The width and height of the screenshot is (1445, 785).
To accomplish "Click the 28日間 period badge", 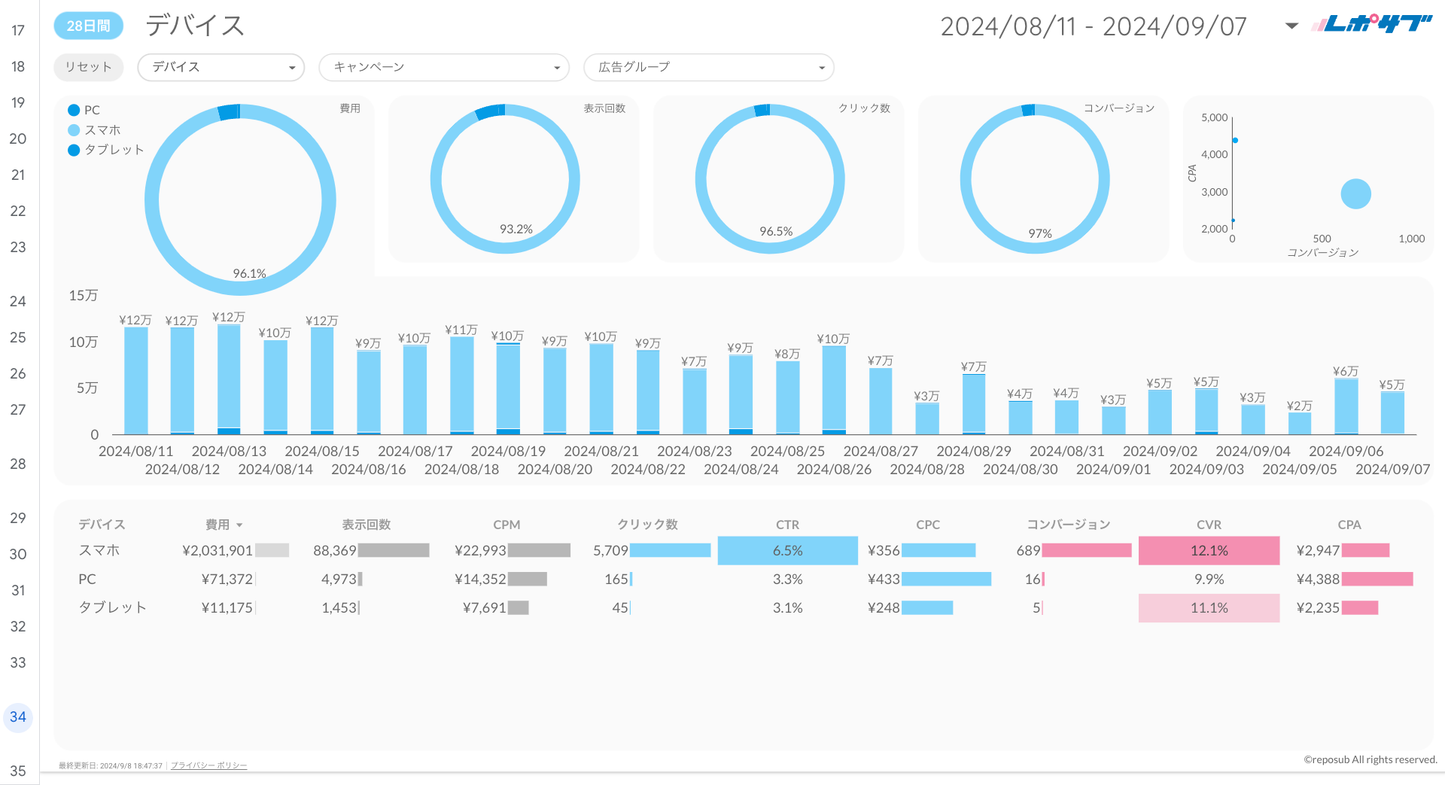I will point(88,26).
